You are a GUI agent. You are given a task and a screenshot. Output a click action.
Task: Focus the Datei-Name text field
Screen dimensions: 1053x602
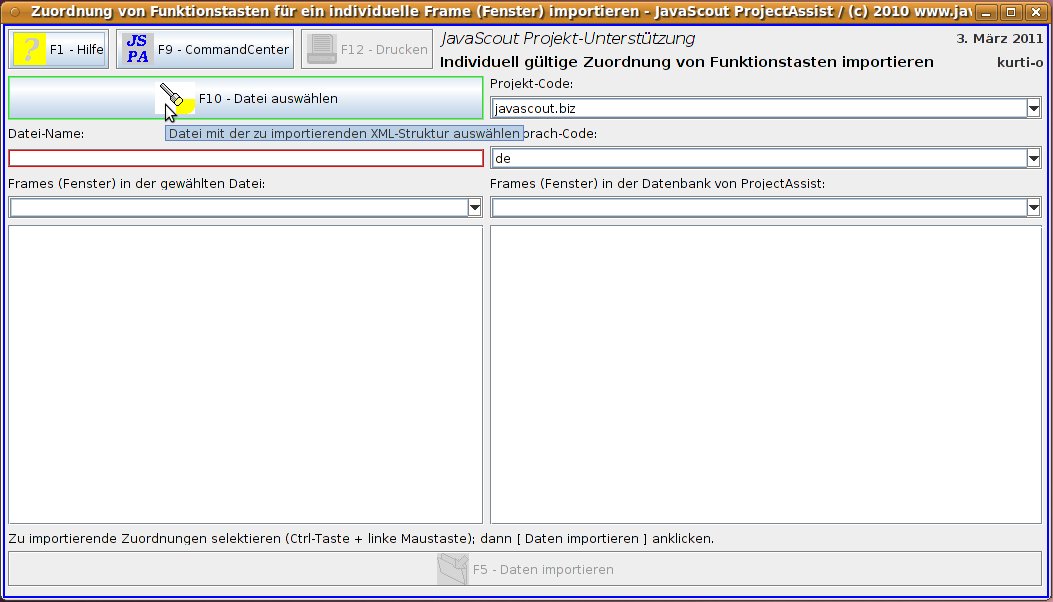point(245,158)
